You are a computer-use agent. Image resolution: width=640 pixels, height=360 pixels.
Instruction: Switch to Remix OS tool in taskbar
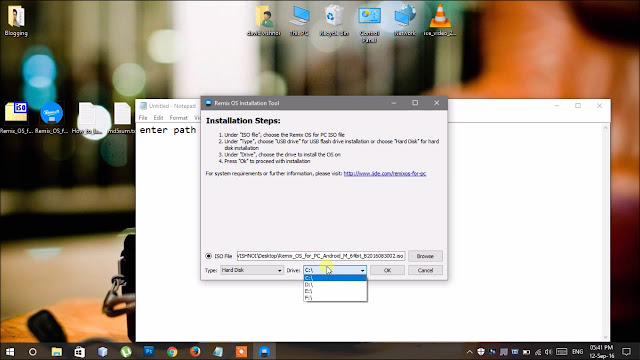coord(264,351)
